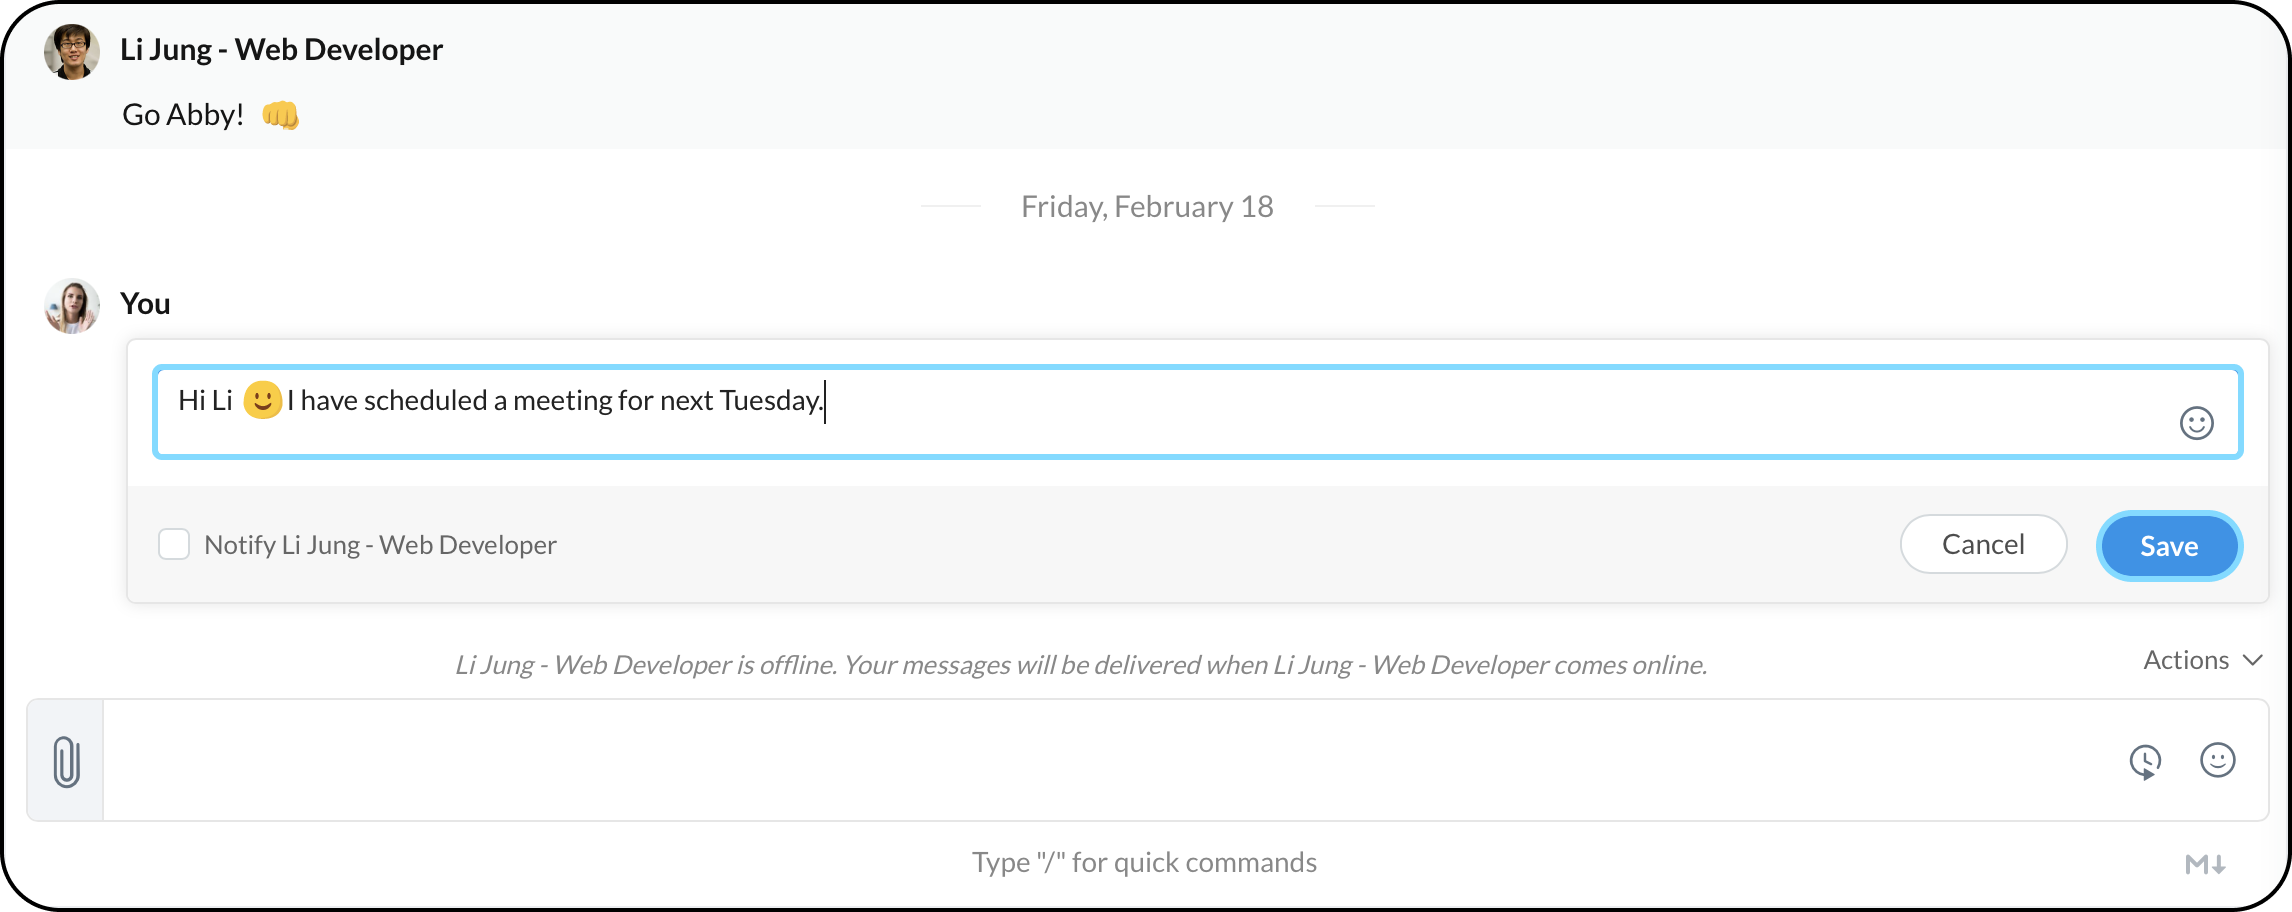
Task: Click the paperclip attach file icon
Action: tap(66, 762)
